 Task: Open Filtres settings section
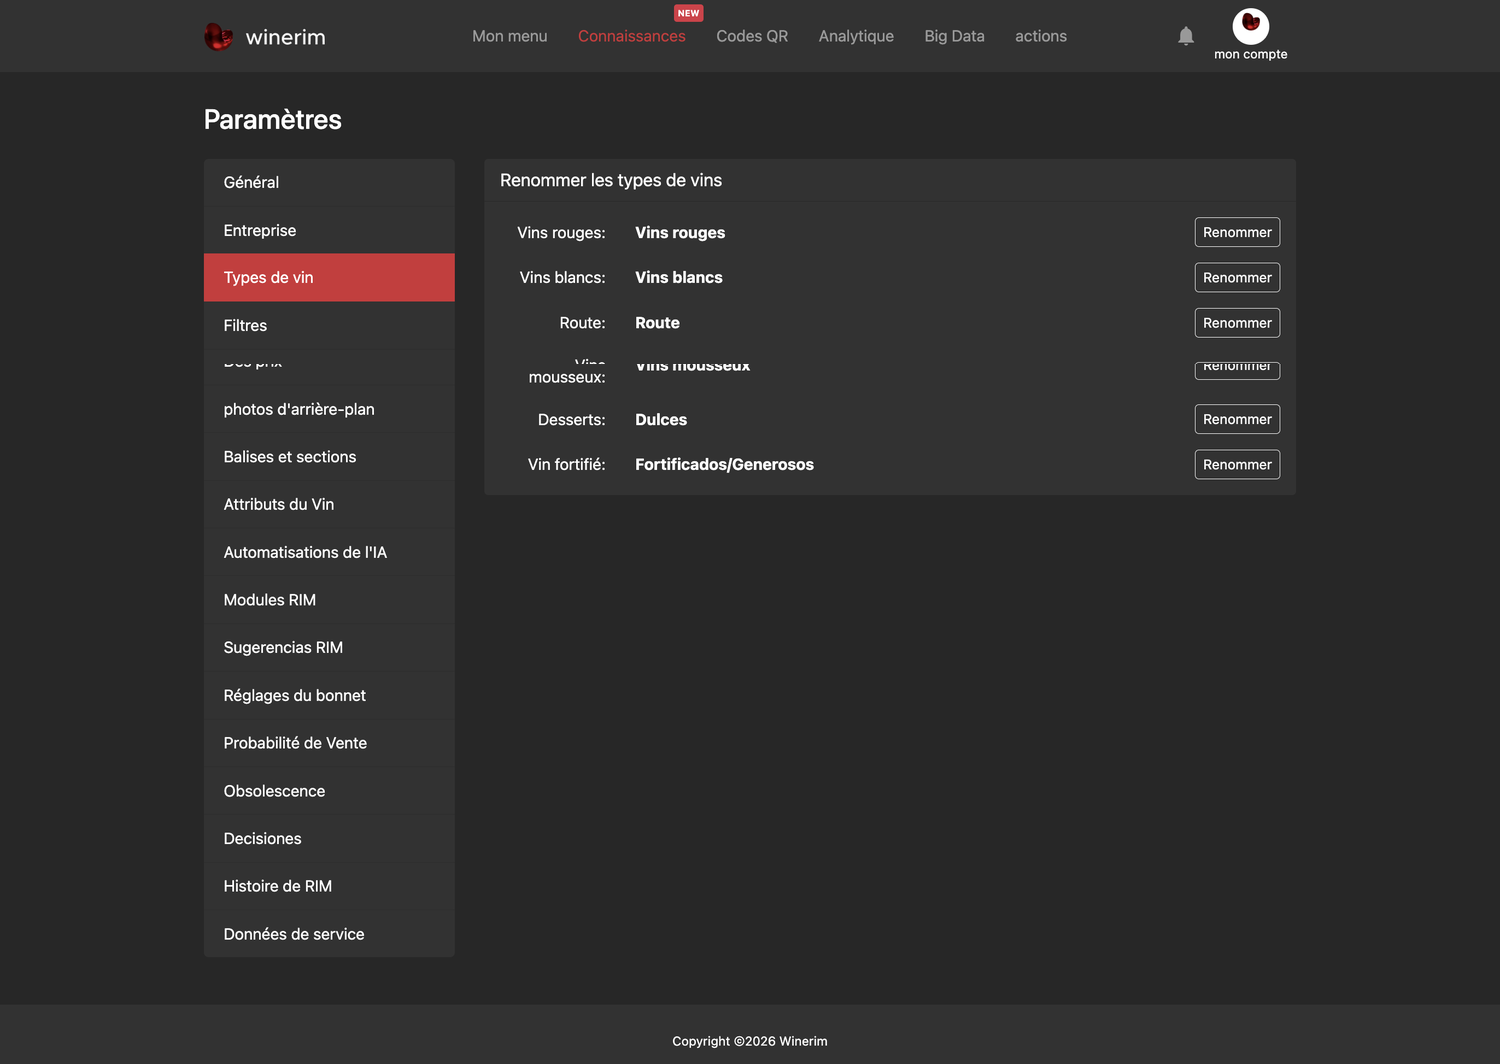click(329, 325)
